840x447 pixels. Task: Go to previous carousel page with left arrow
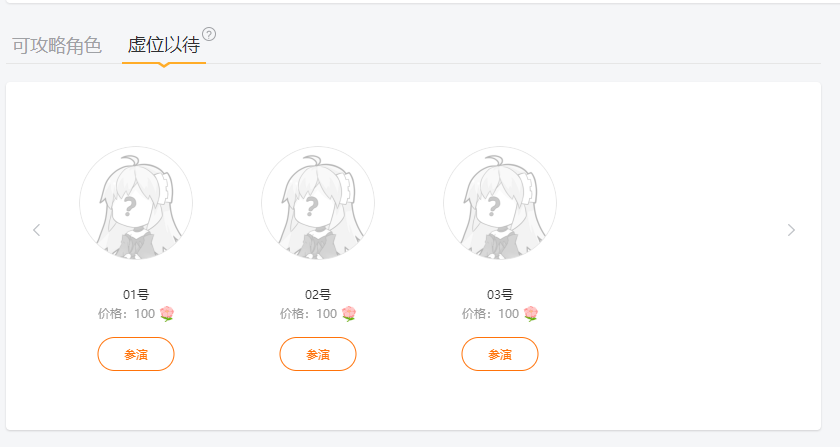coord(37,230)
